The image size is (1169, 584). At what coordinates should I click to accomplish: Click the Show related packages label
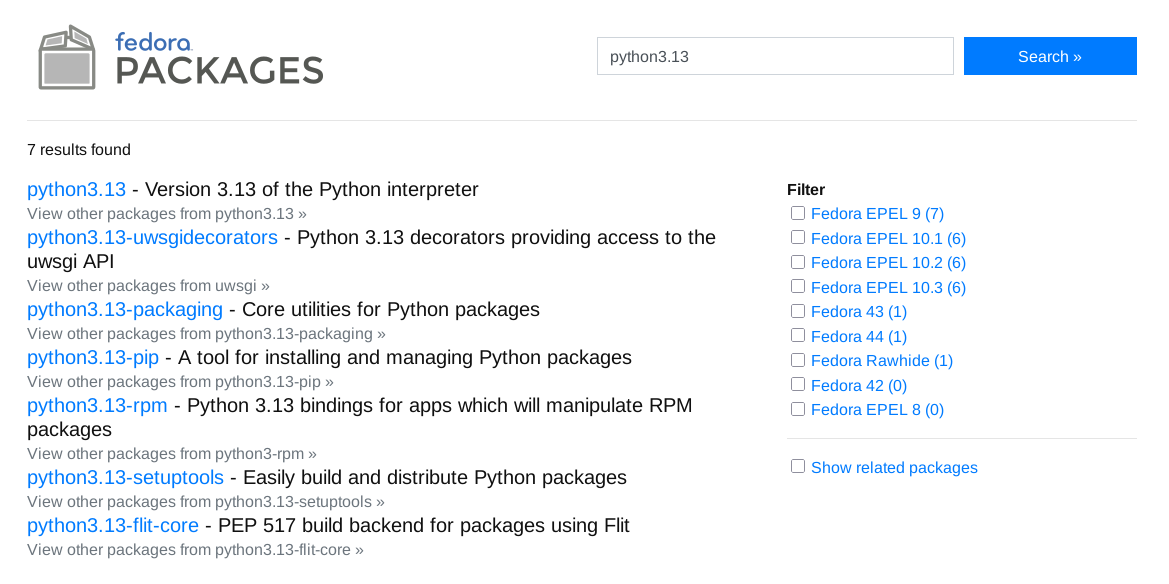coord(895,468)
